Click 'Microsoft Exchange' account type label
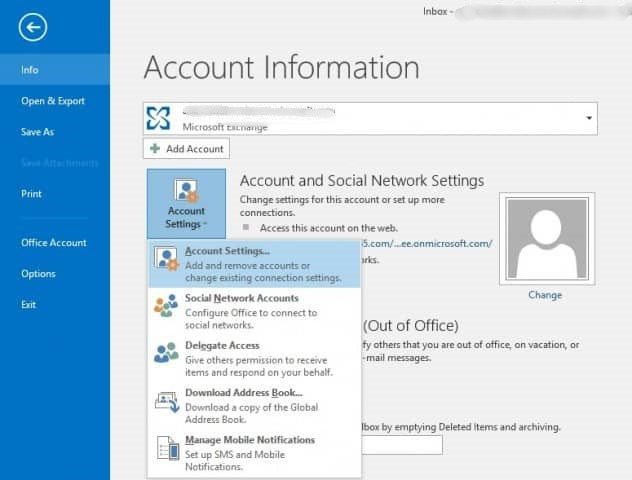632x480 pixels. 225,127
